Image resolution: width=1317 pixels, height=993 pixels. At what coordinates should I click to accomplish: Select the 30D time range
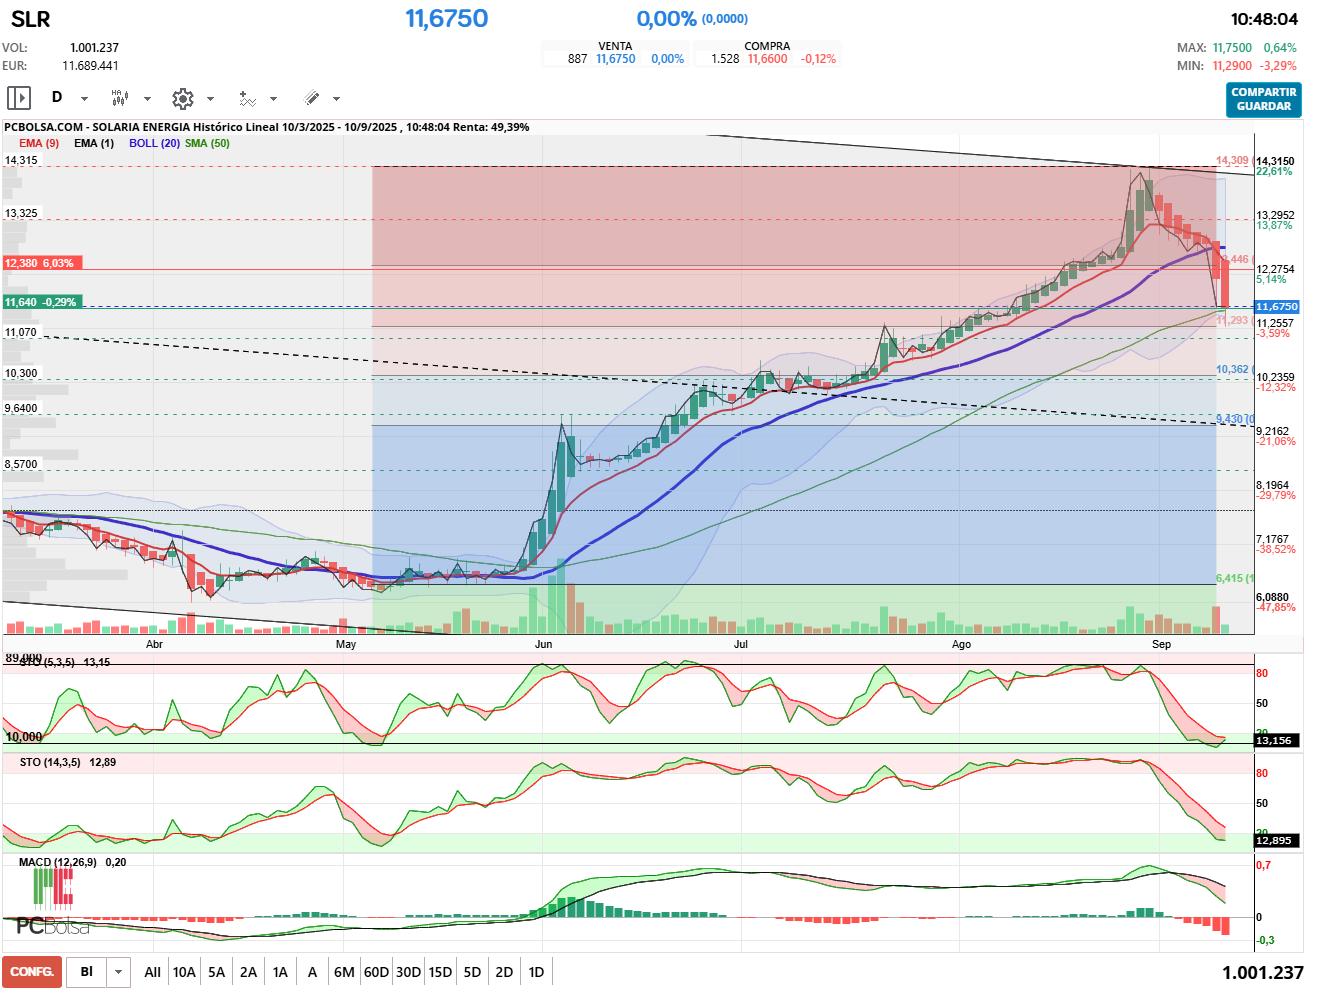tap(408, 972)
